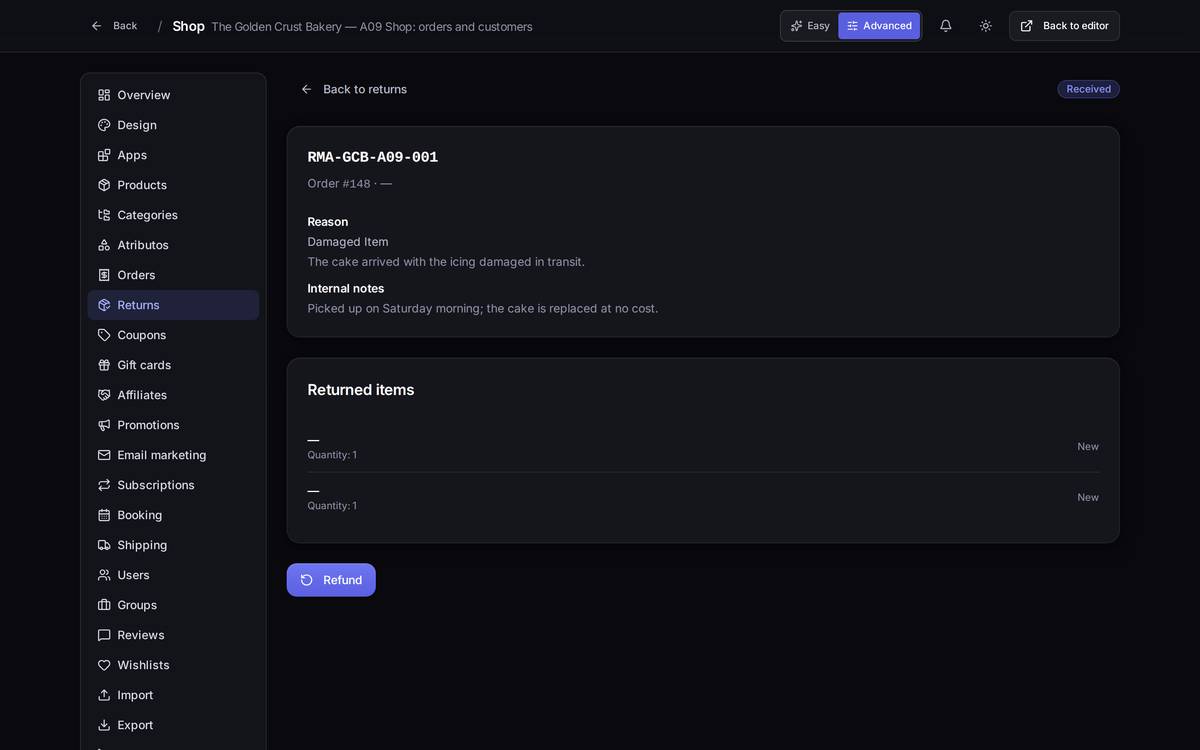
Task: Click the Shop breadcrumb title
Action: 188,26
